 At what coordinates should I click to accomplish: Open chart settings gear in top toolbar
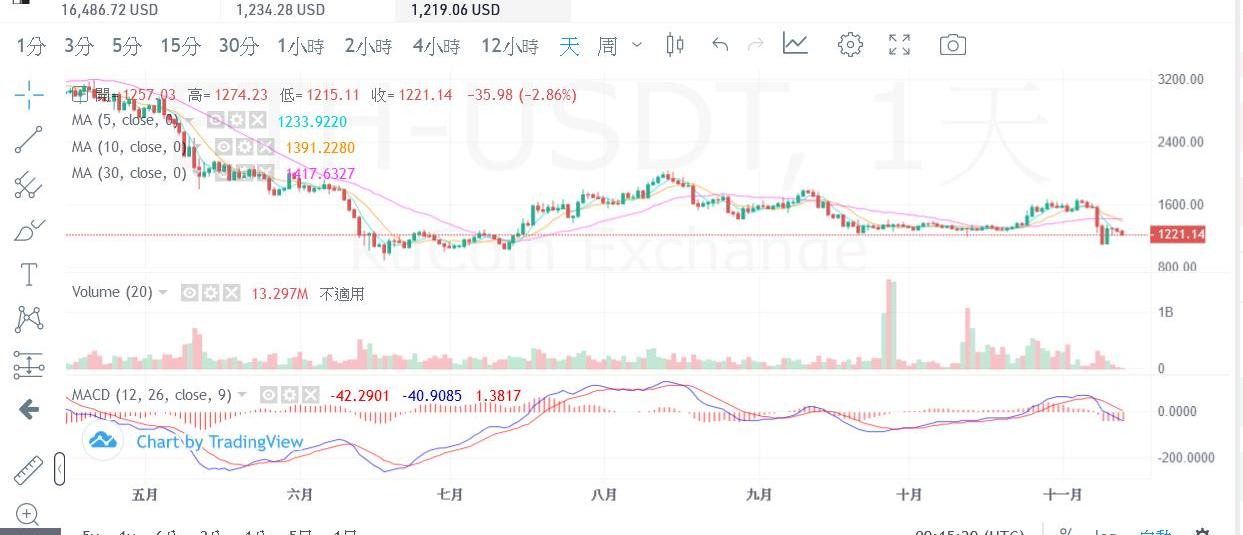click(x=850, y=45)
